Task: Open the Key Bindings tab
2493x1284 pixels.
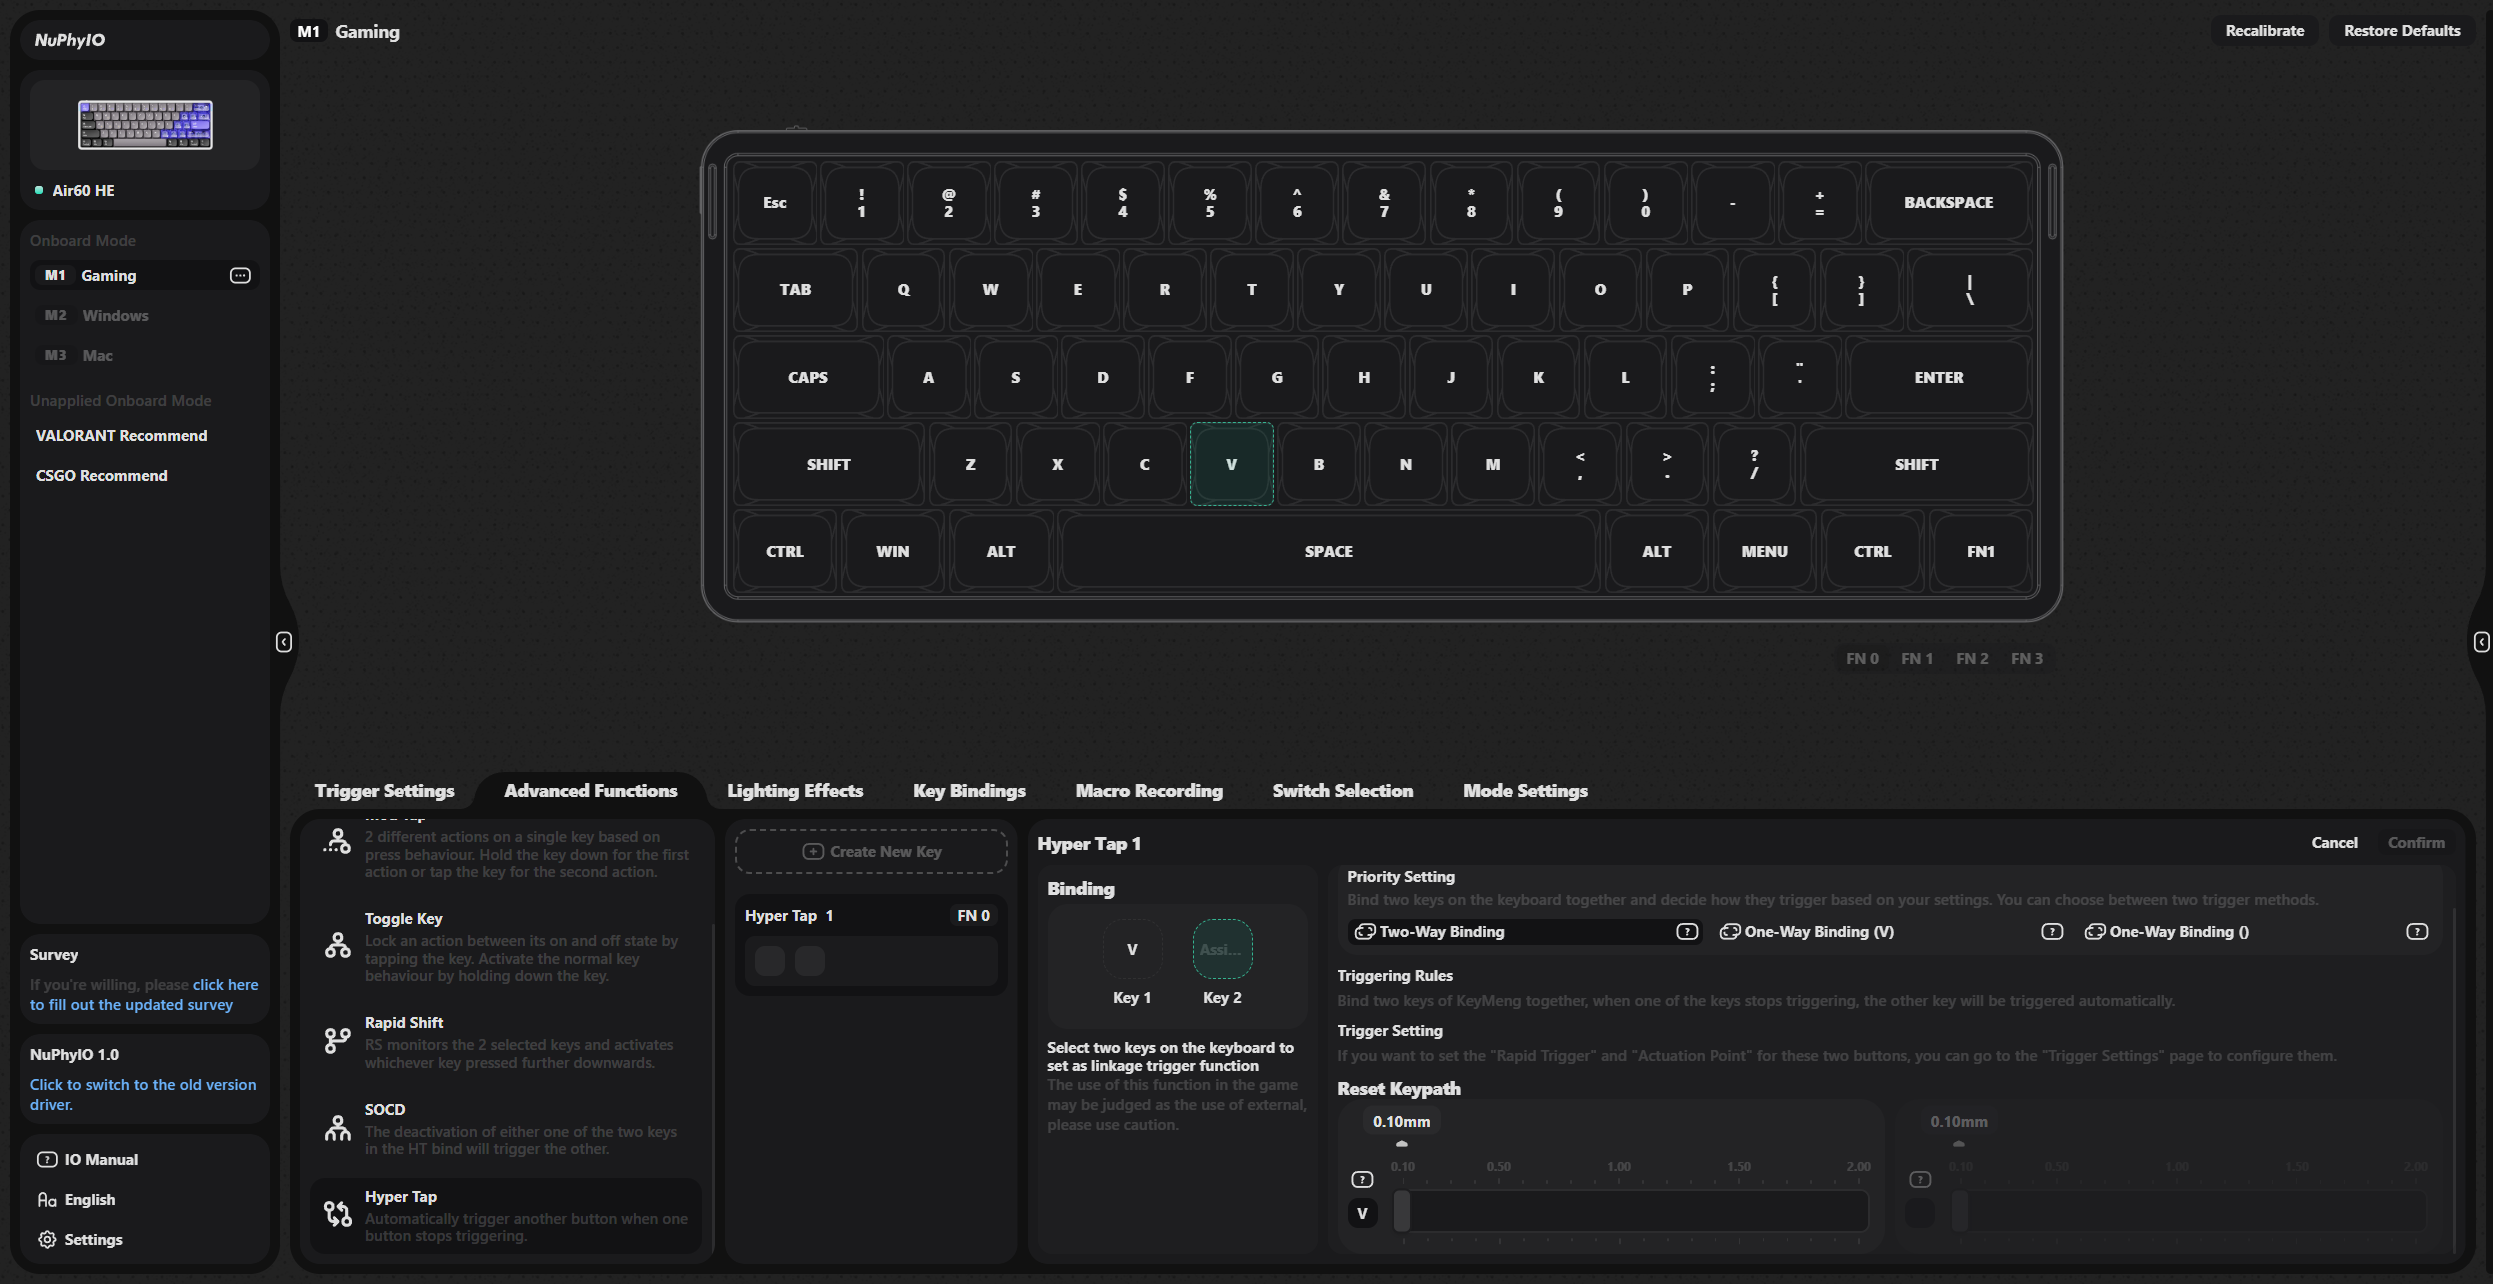Action: coord(969,790)
